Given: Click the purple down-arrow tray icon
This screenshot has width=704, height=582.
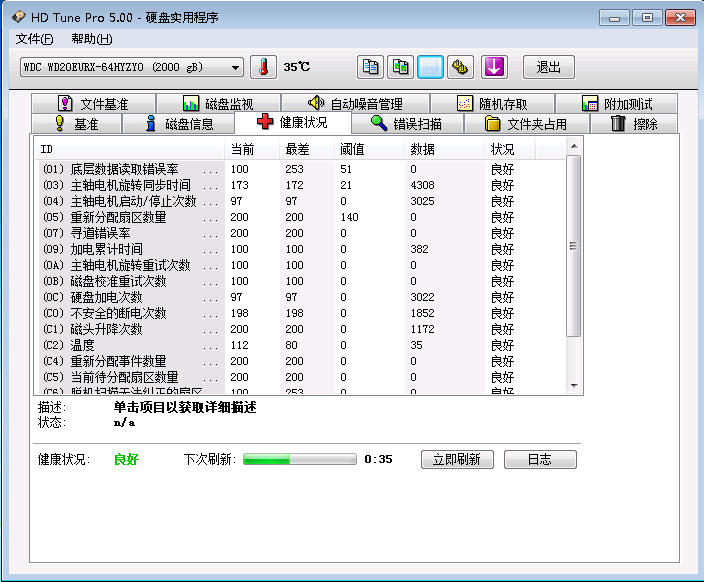Looking at the screenshot, I should pos(494,67).
